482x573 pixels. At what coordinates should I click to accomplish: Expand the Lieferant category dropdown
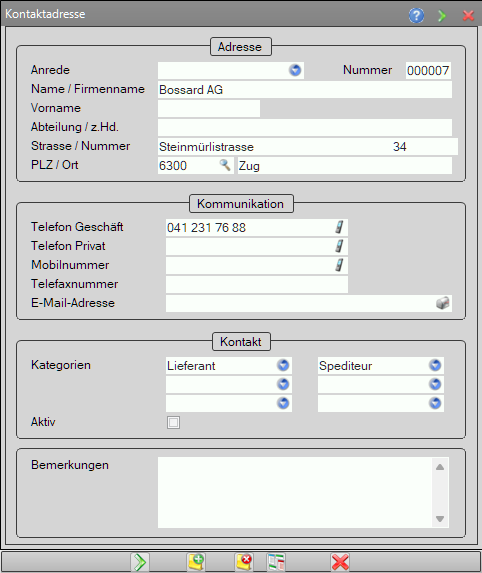283,365
